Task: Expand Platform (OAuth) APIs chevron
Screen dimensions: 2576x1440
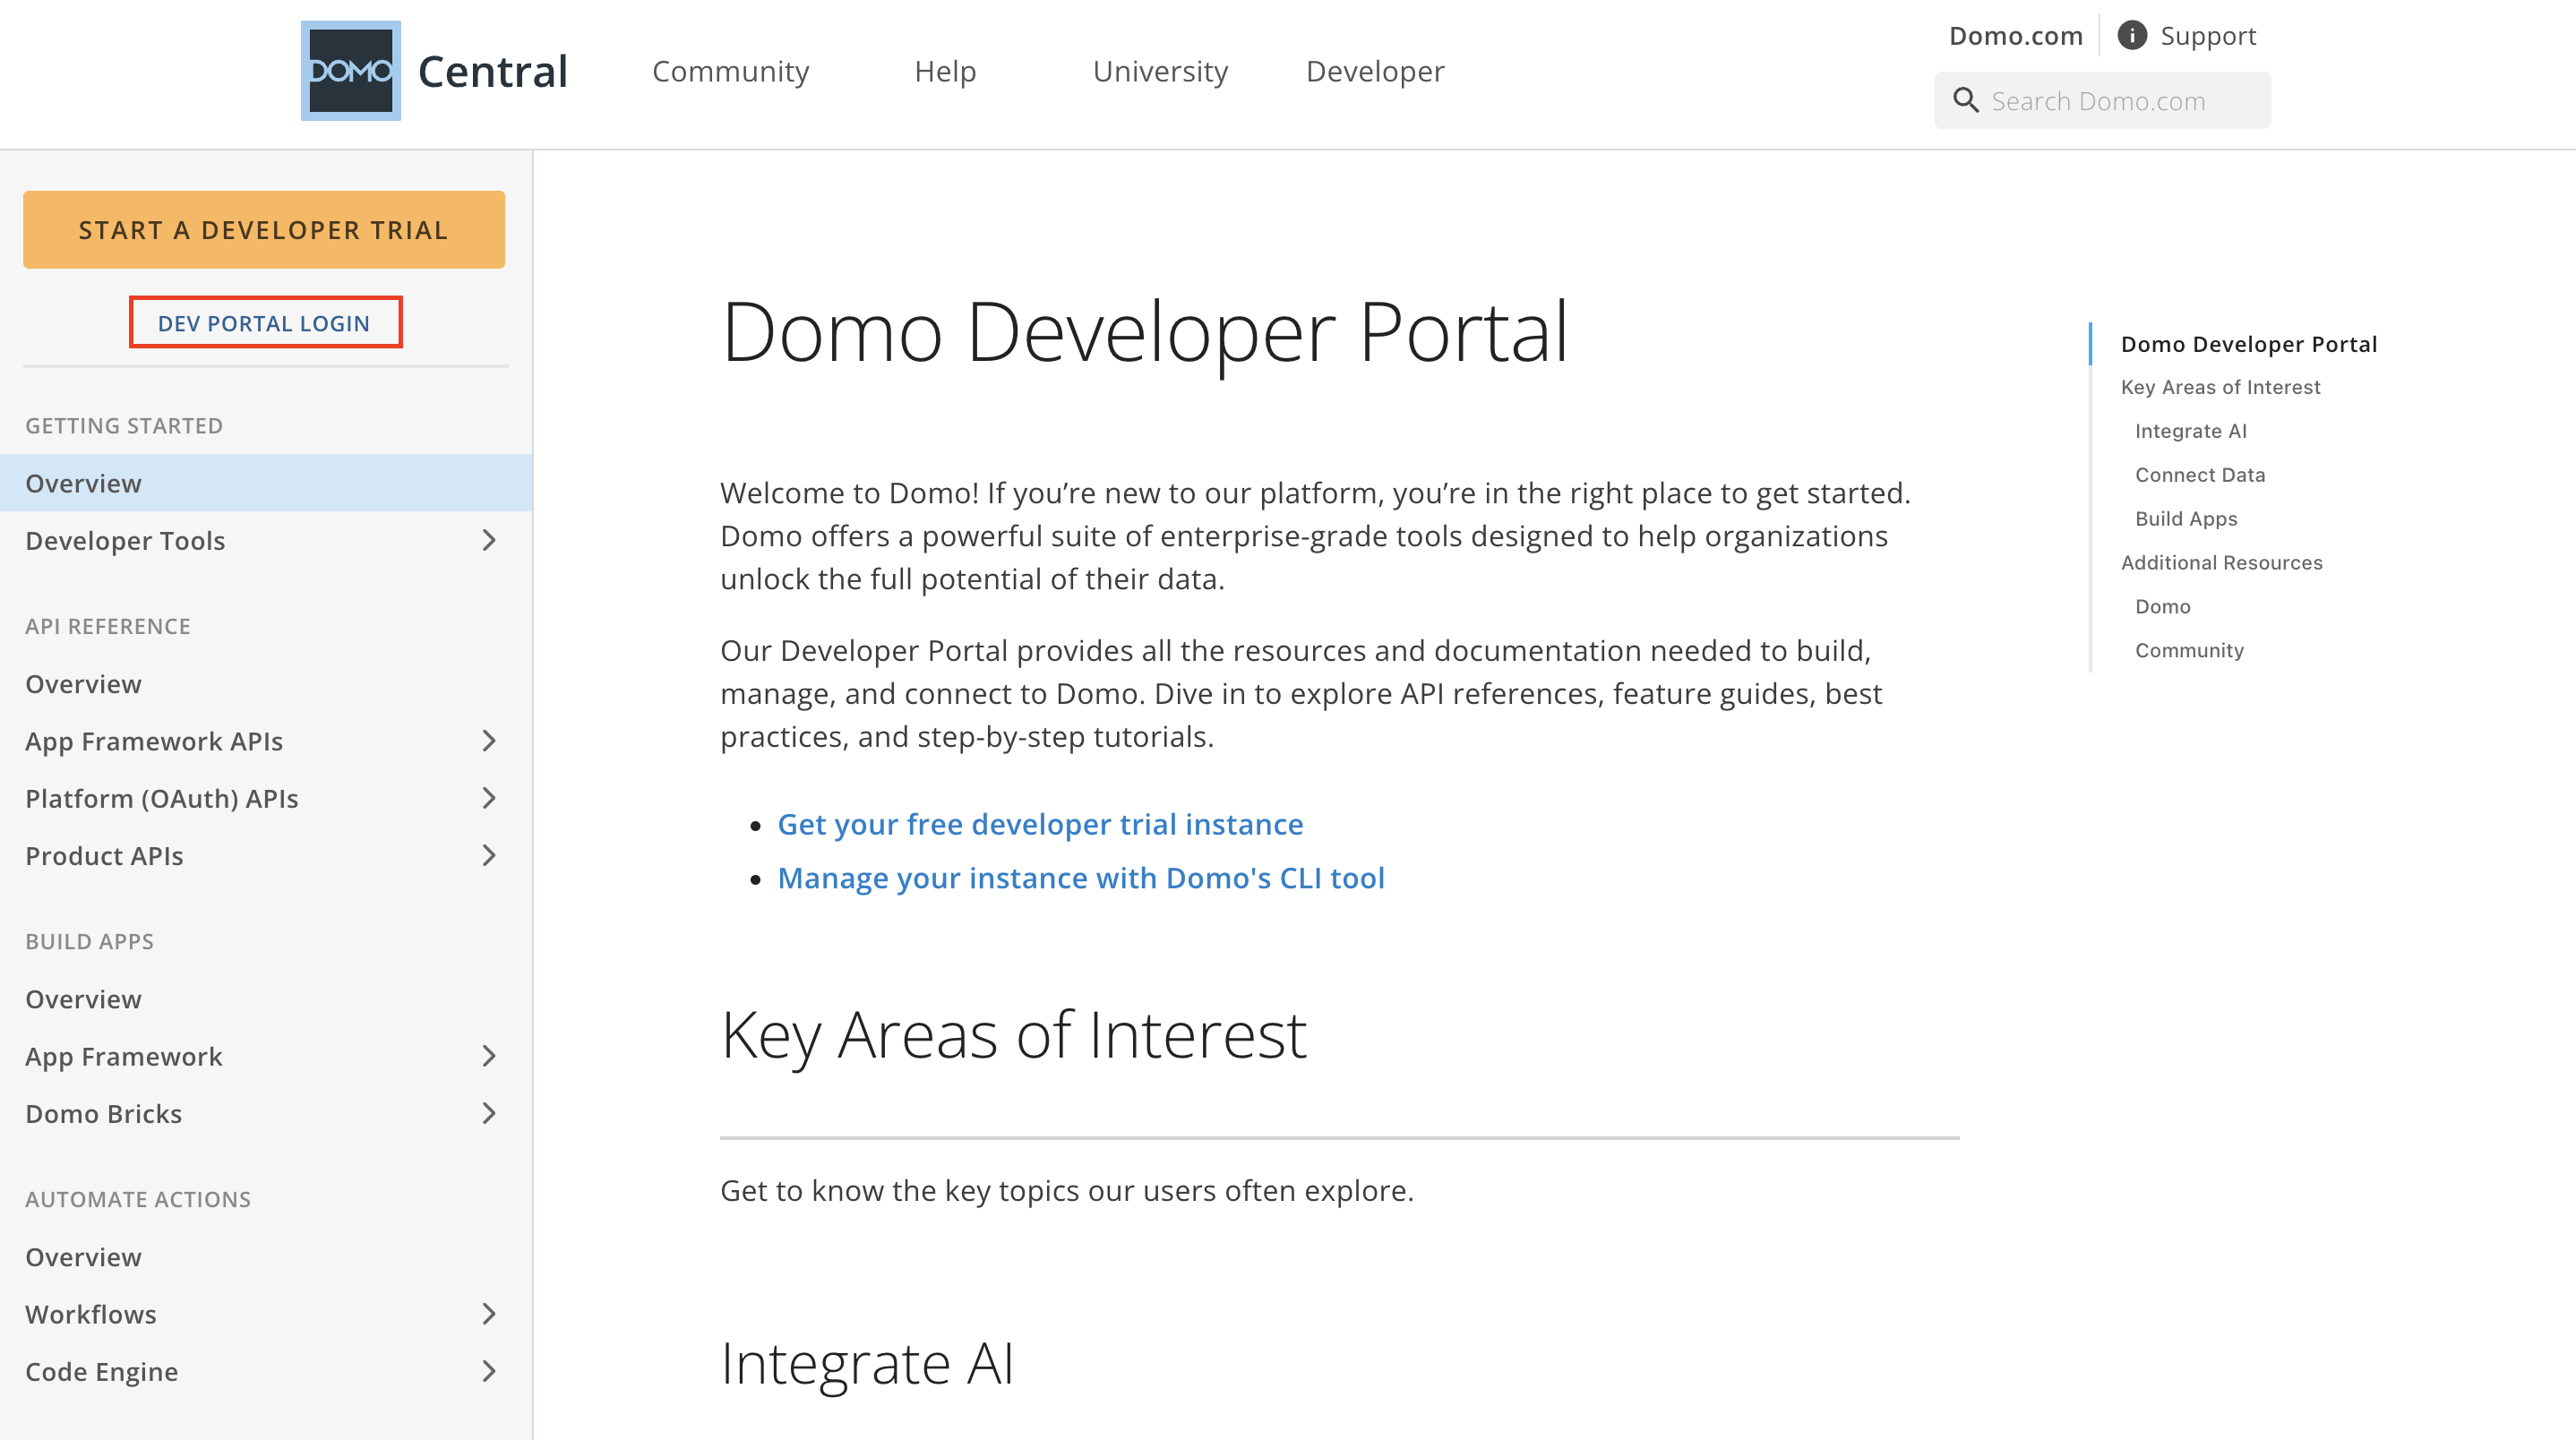Action: coord(489,798)
